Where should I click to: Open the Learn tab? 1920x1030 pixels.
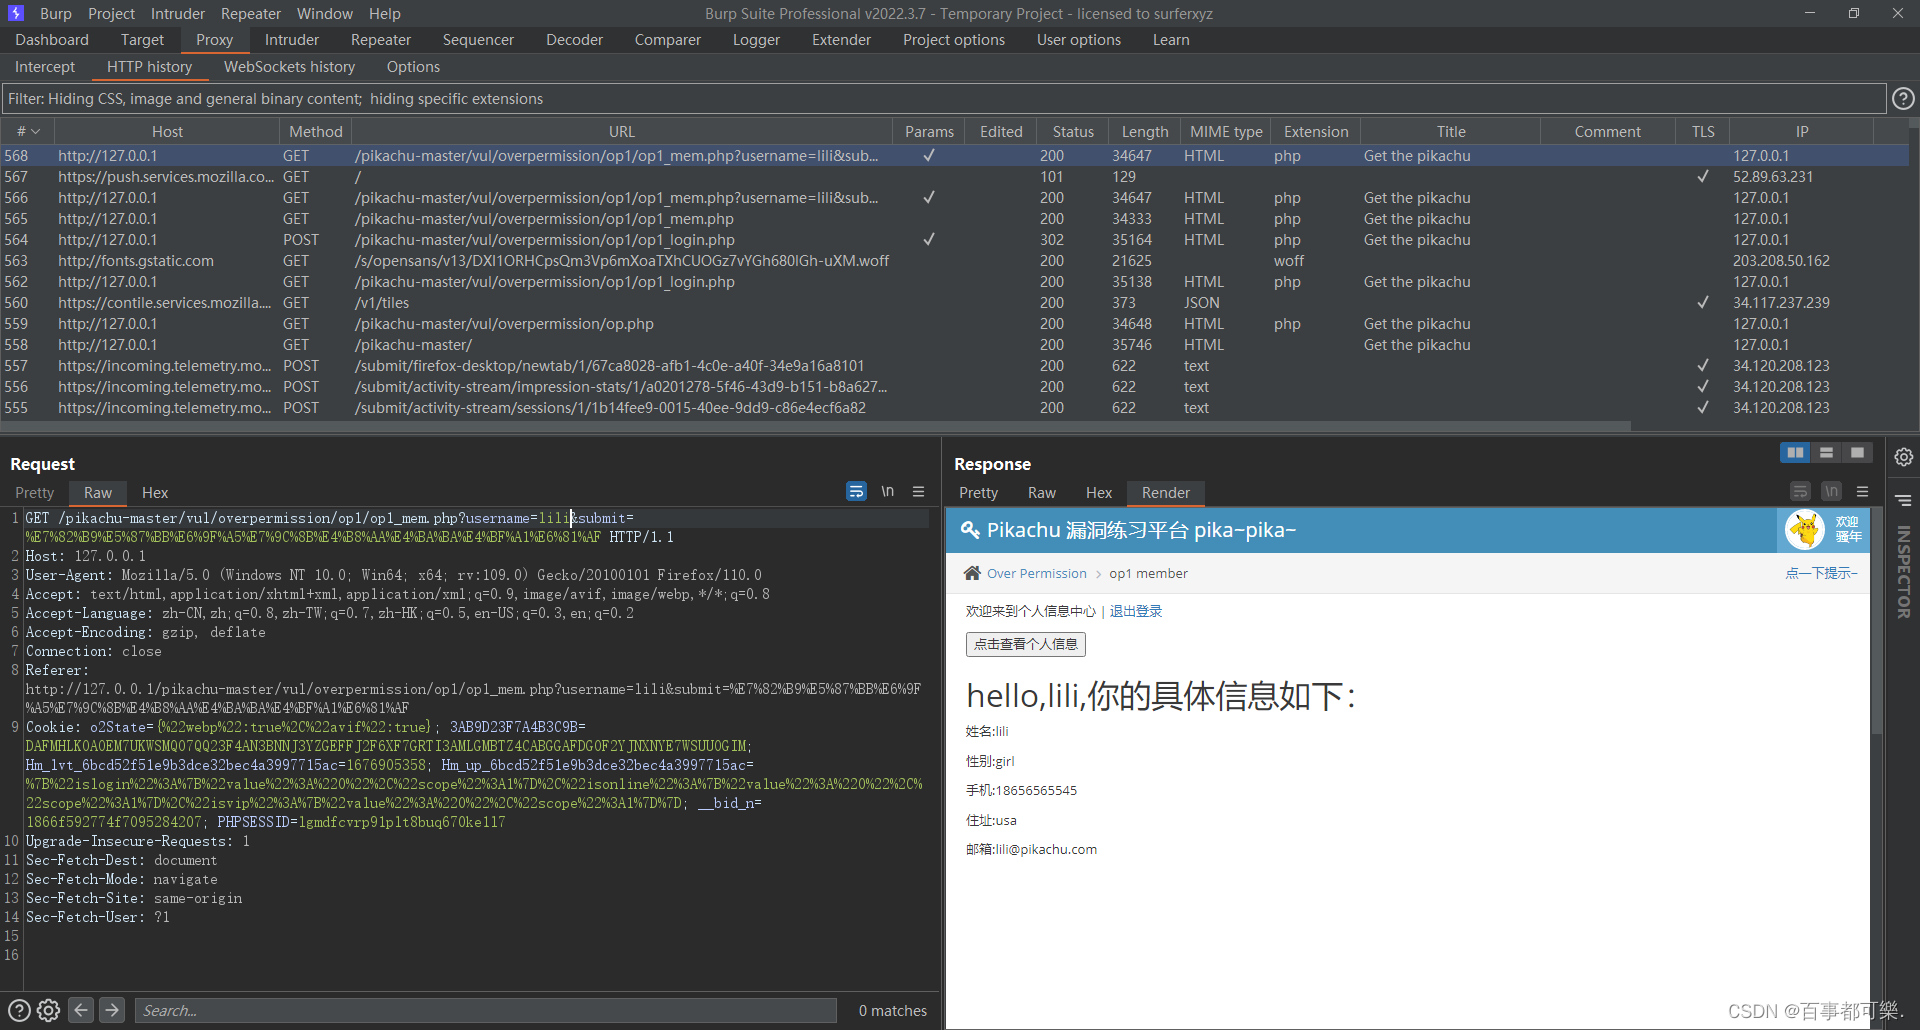1171,40
